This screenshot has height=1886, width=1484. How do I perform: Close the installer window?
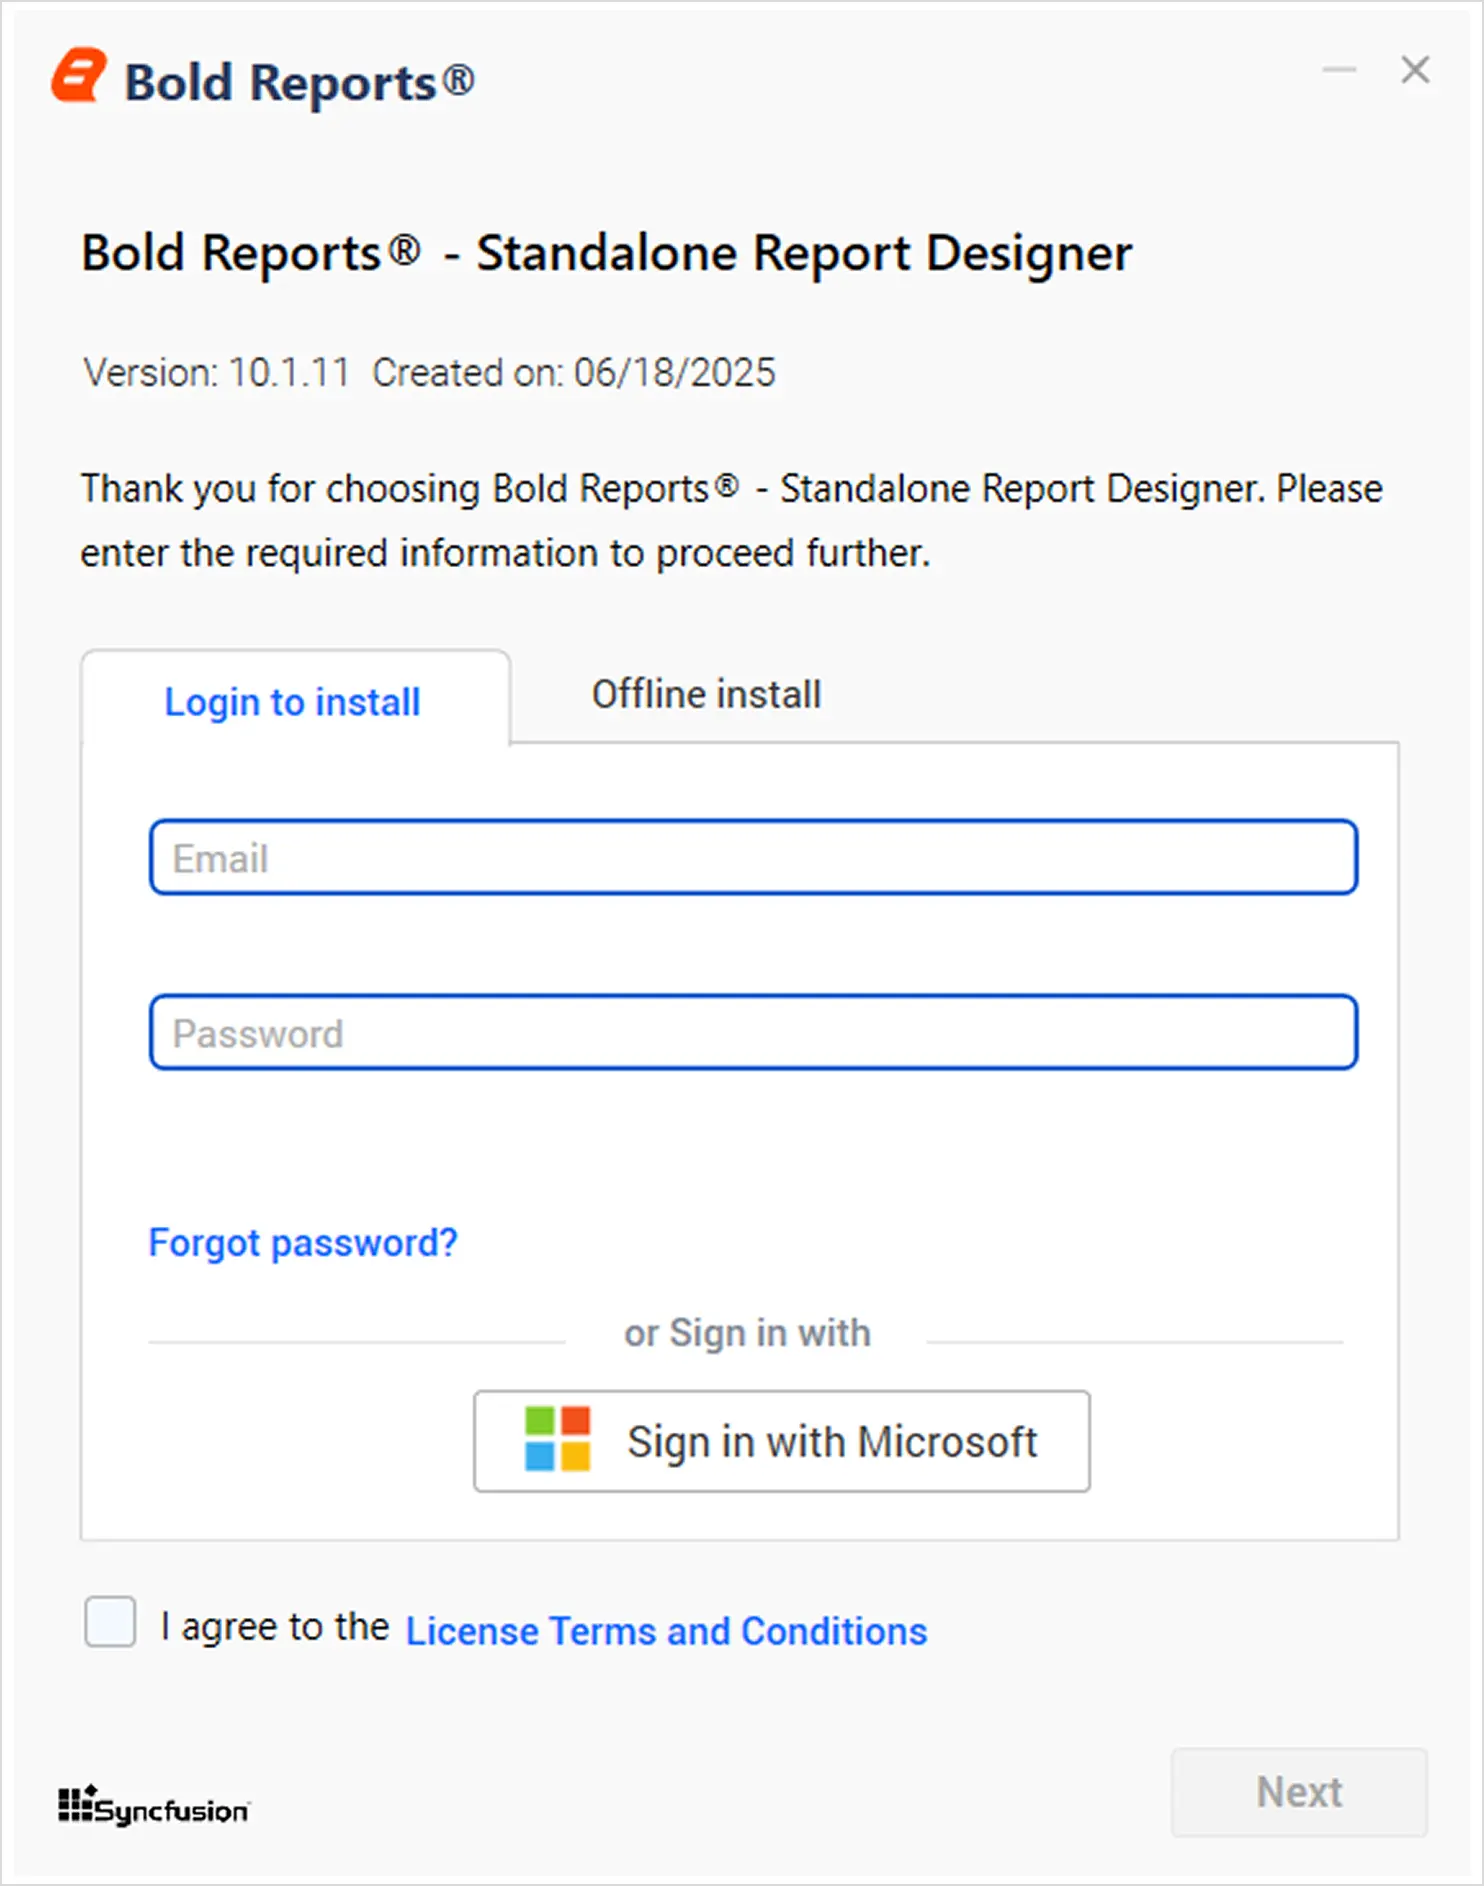point(1415,70)
